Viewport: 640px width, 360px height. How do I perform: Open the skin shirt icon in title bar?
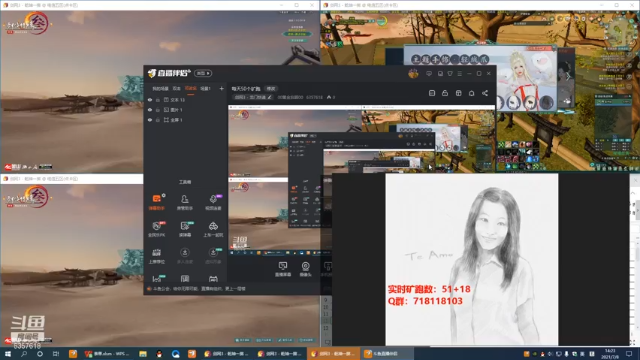click(450, 73)
